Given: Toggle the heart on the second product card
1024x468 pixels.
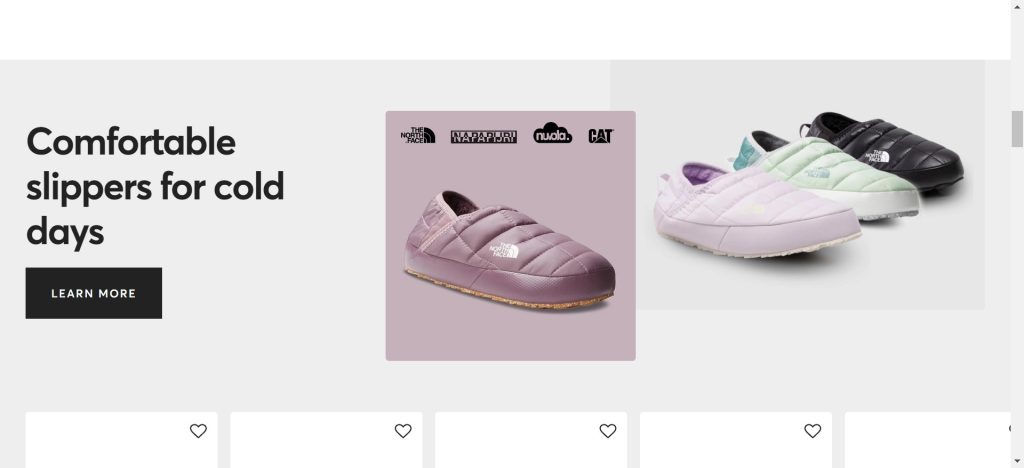Looking at the screenshot, I should 403,431.
